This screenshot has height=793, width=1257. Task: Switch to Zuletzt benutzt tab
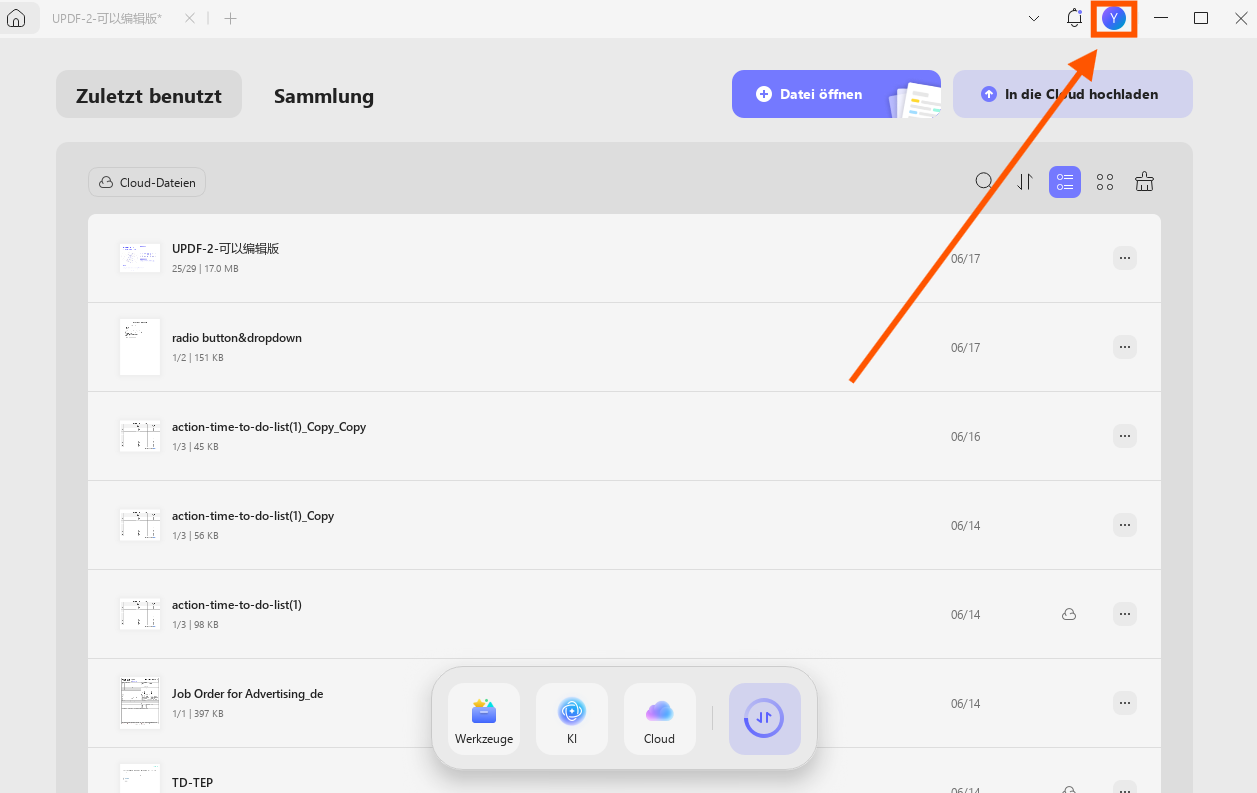149,94
